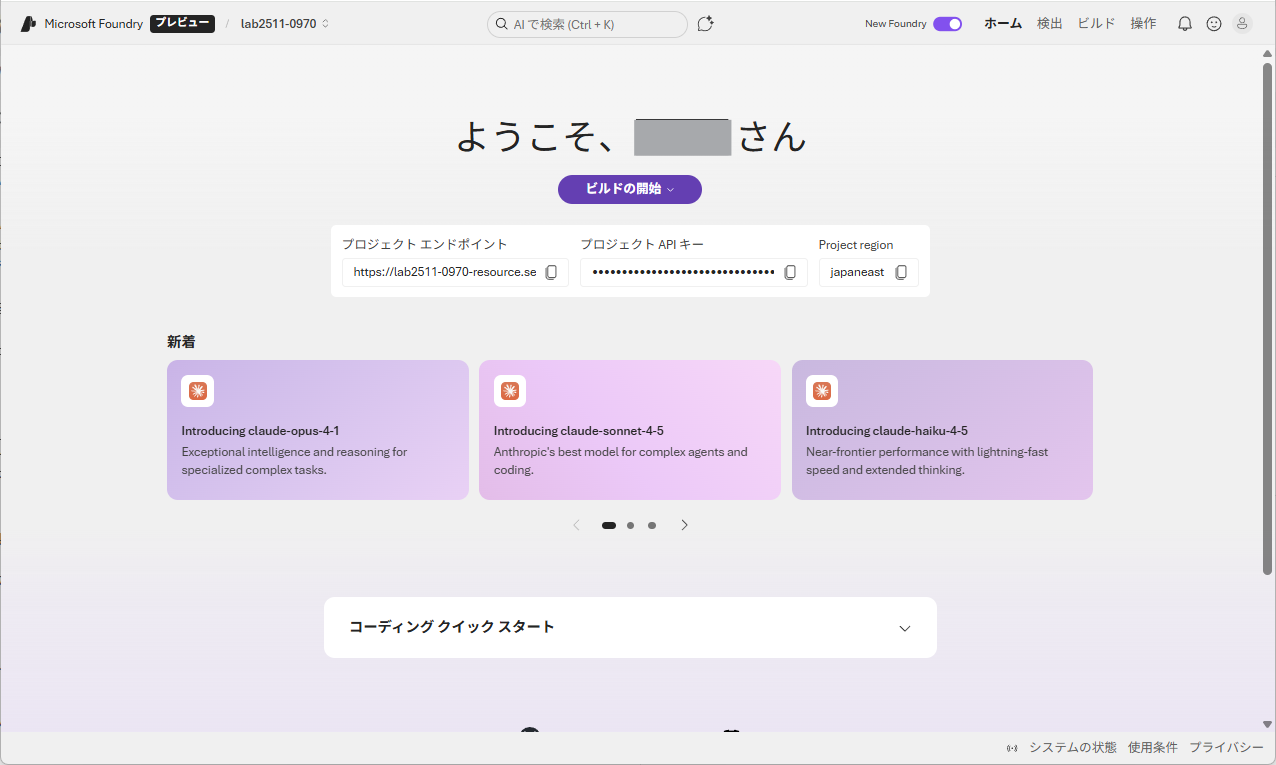Select the third carousel page dot
The height and width of the screenshot is (765, 1276).
point(652,524)
